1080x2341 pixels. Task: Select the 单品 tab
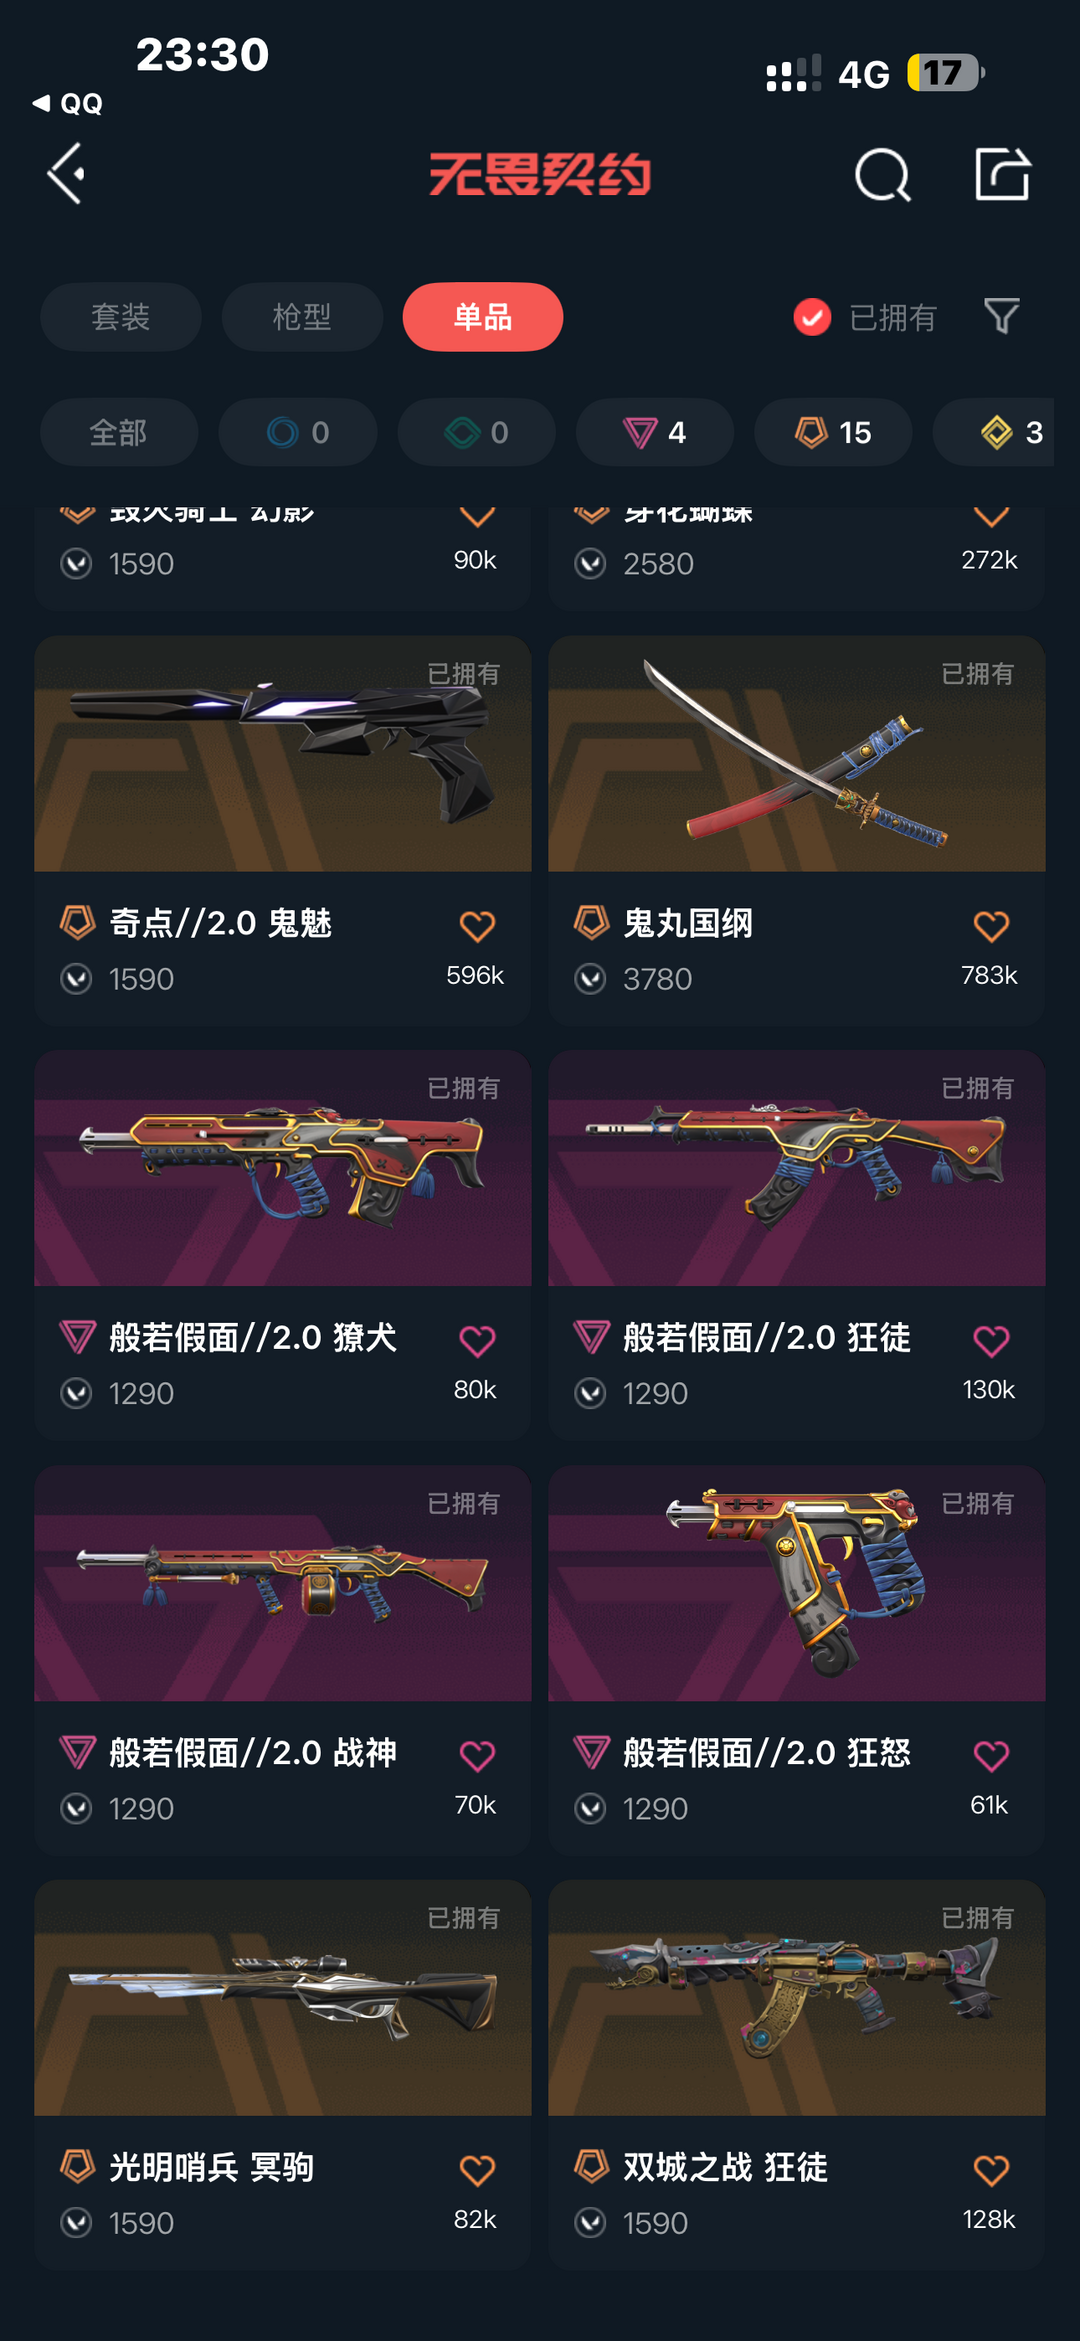pyautogui.click(x=483, y=317)
